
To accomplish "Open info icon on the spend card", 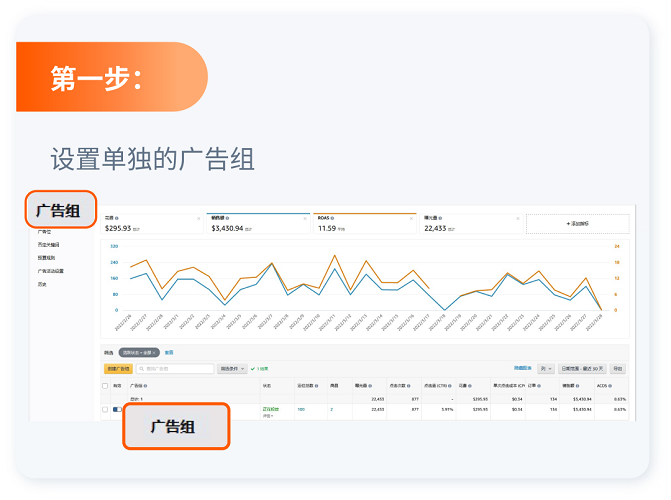I will [117, 218].
